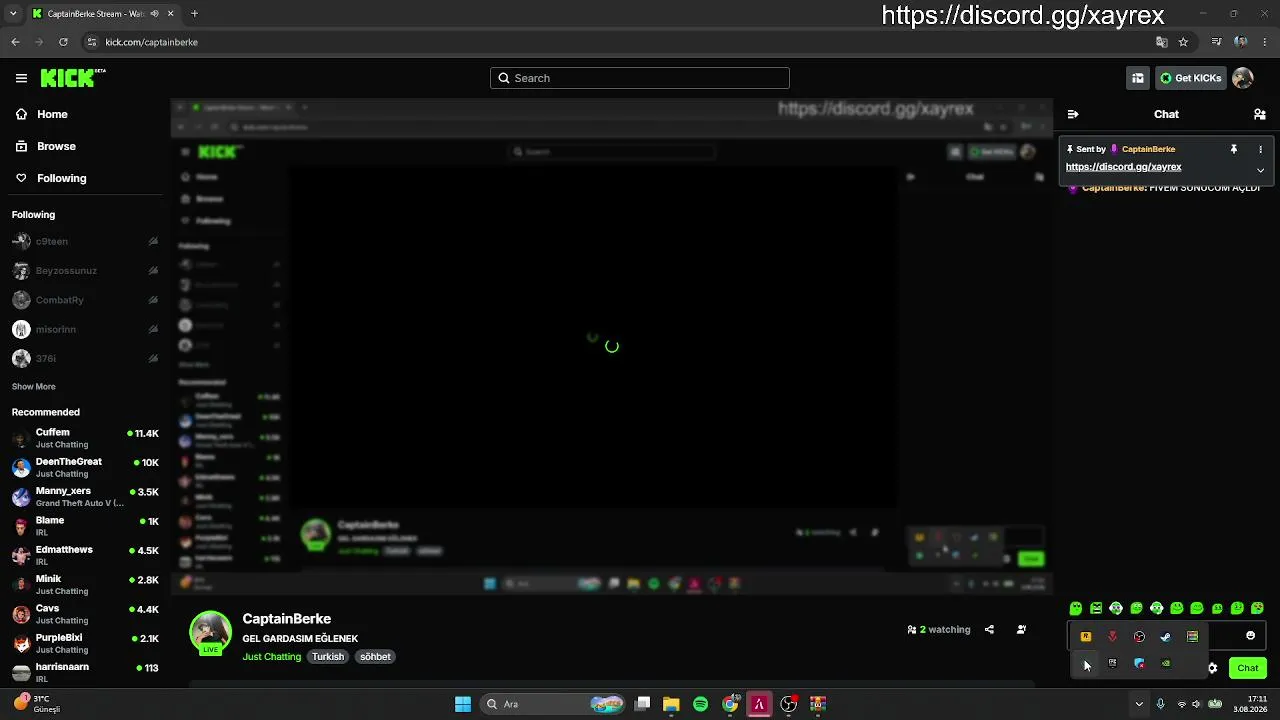Open the Chrome three-dot menu
The image size is (1280, 720).
coord(1265,42)
